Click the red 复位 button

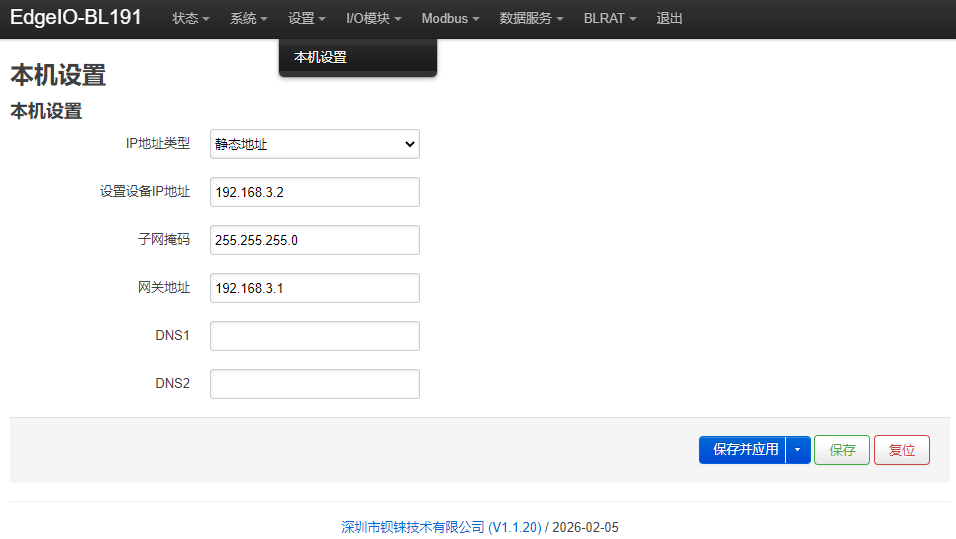(902, 450)
